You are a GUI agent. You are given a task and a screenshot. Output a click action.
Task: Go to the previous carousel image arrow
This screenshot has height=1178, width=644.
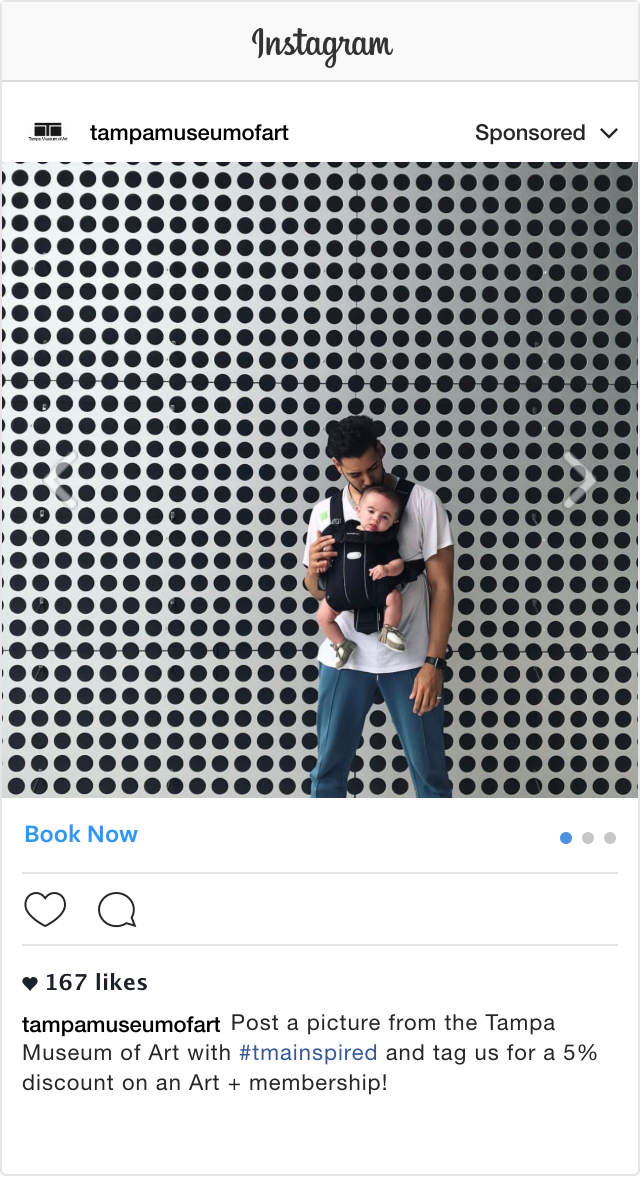pyautogui.click(x=61, y=479)
